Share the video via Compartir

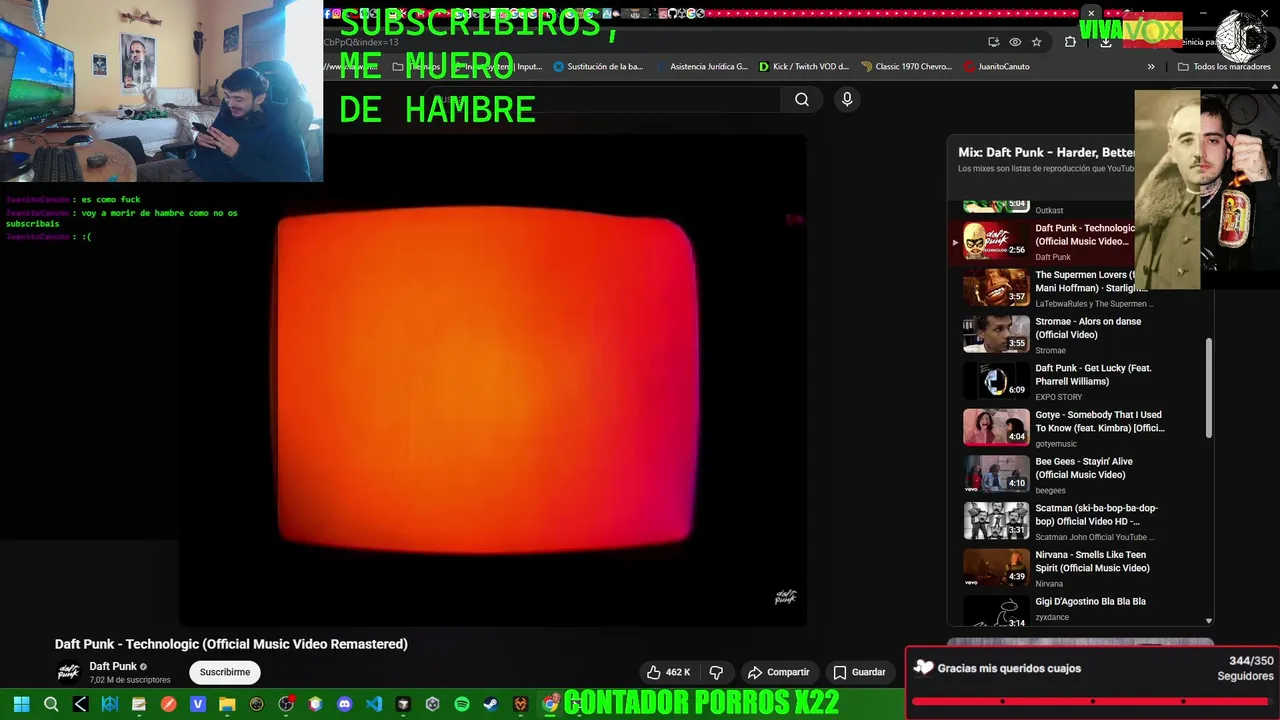click(x=779, y=672)
